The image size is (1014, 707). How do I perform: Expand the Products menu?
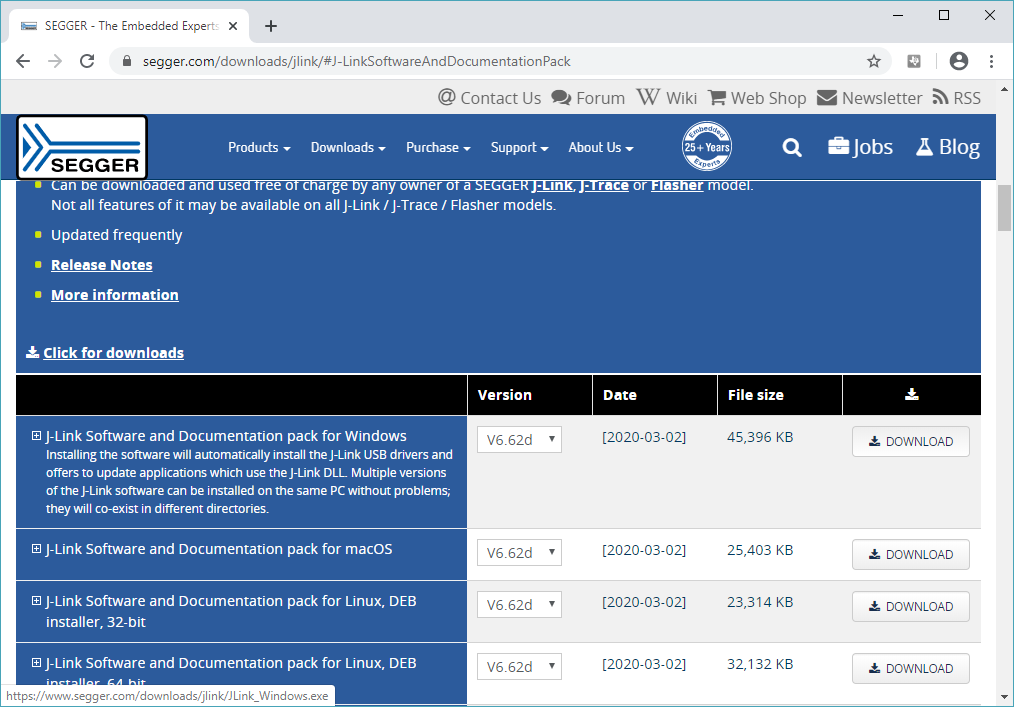click(x=259, y=147)
